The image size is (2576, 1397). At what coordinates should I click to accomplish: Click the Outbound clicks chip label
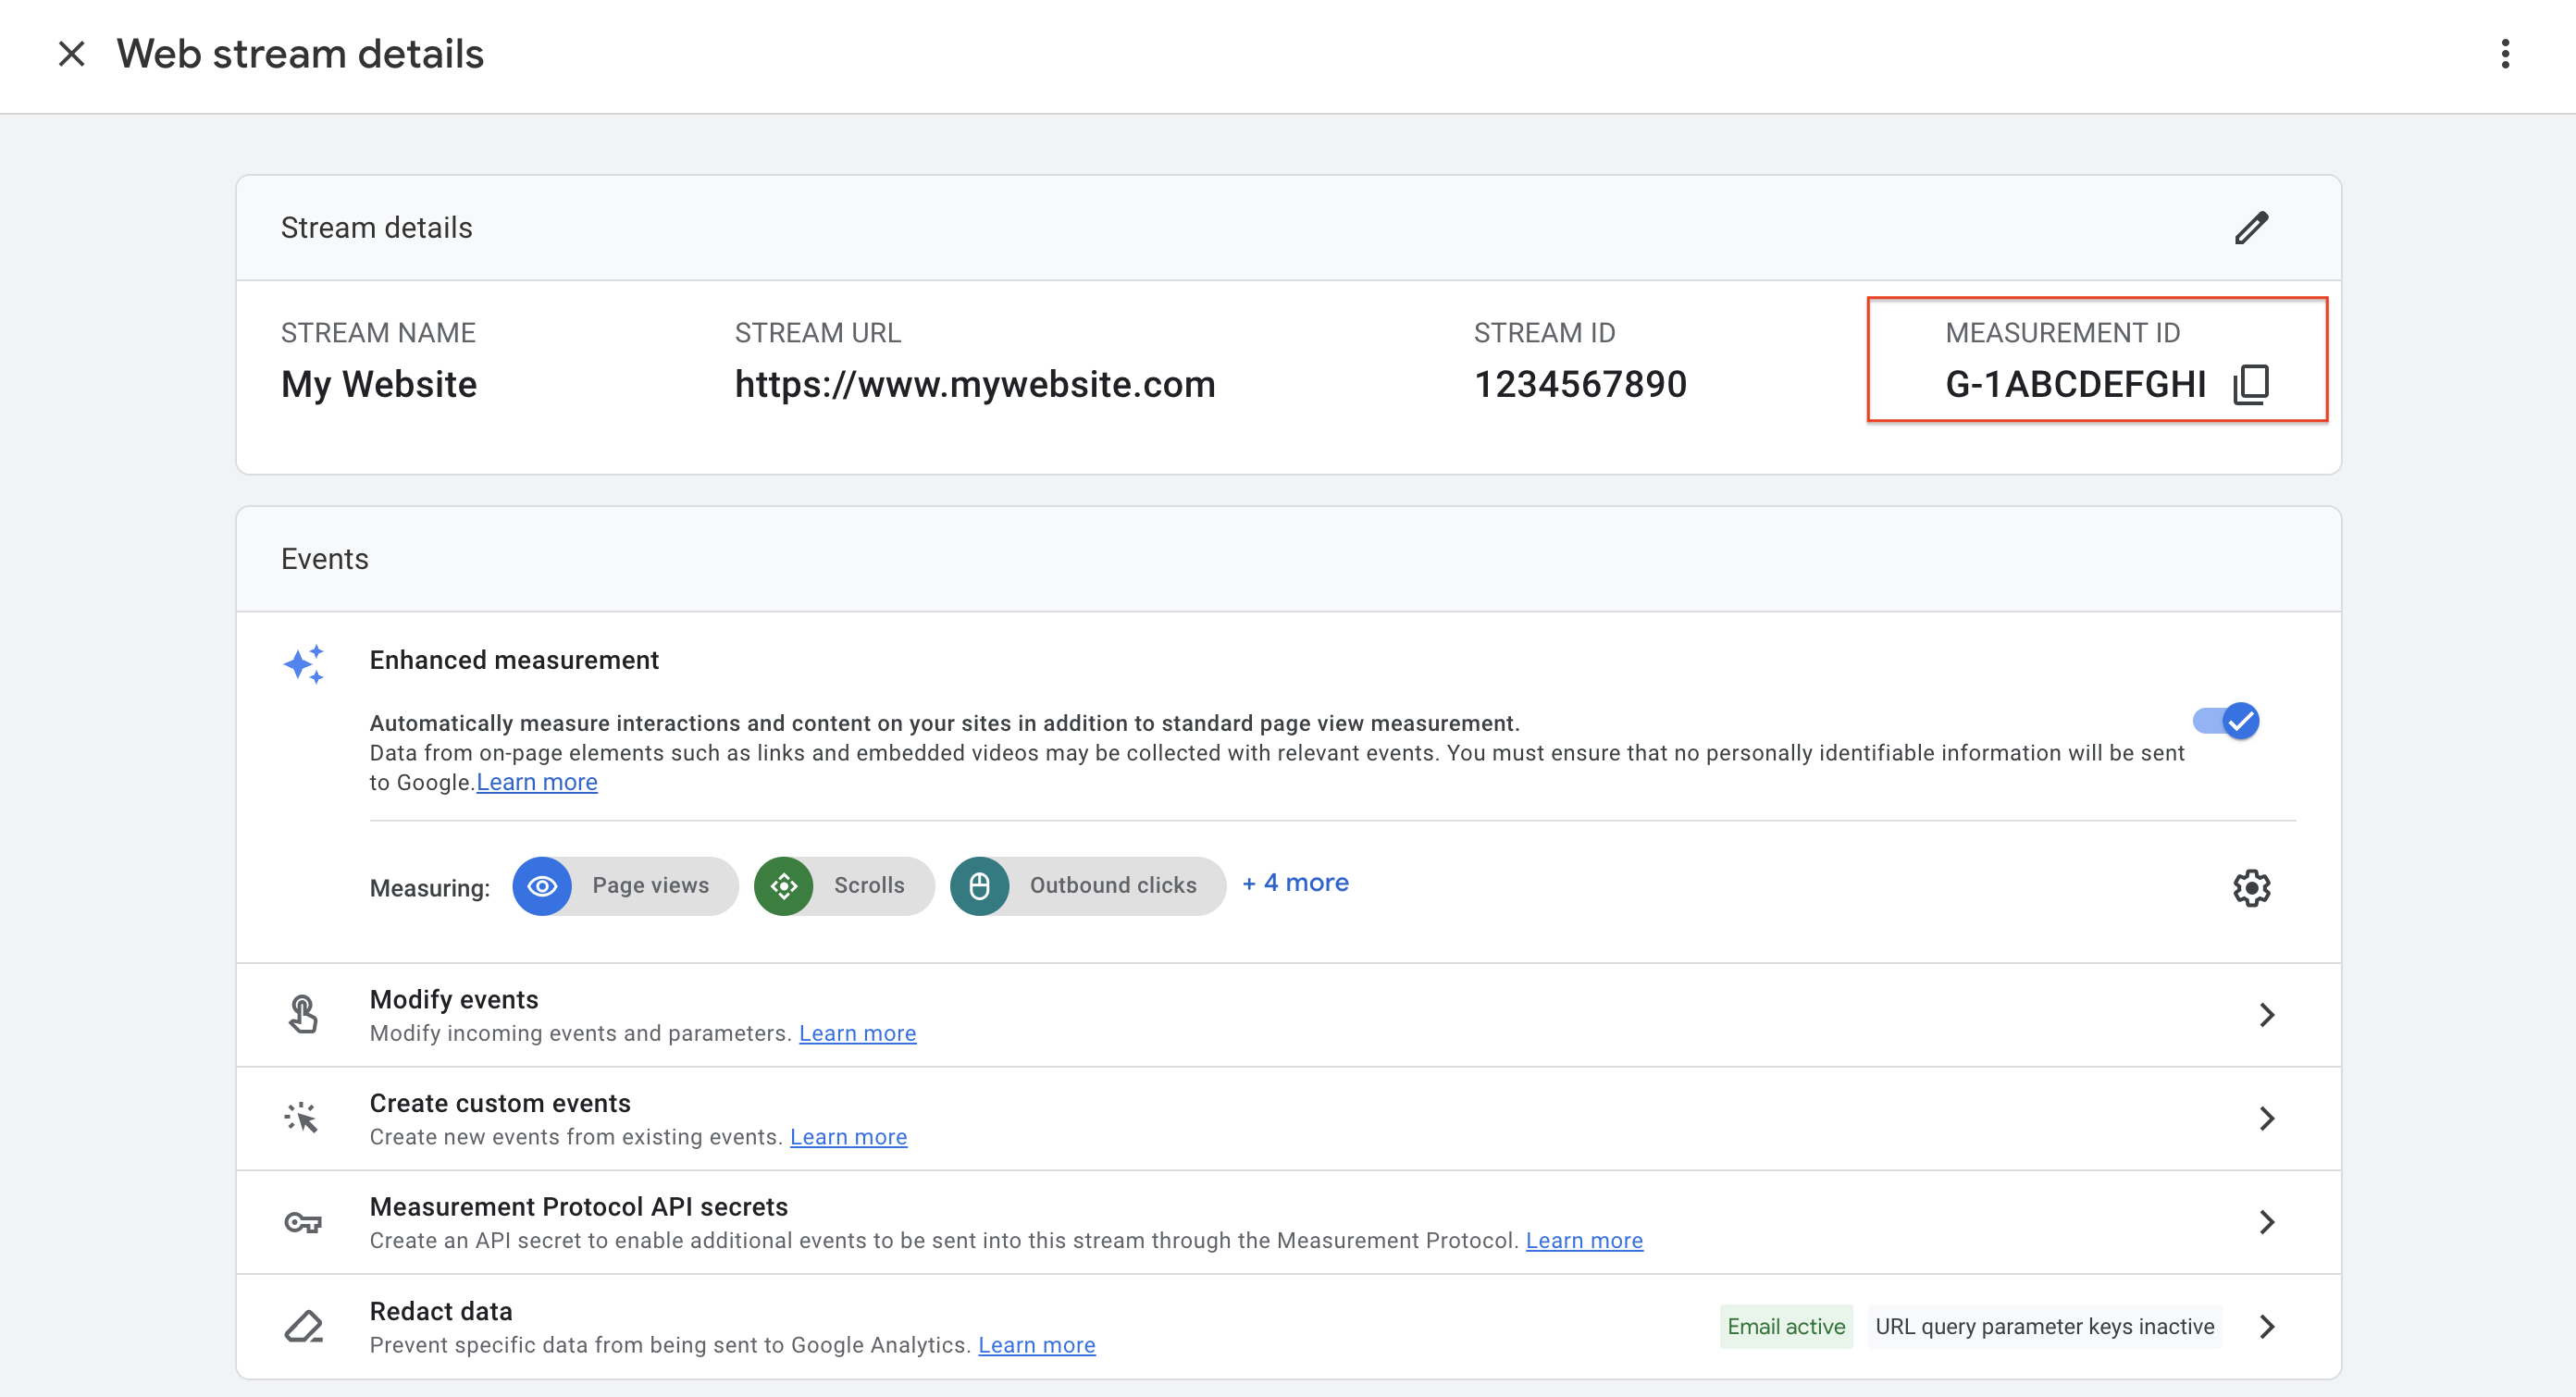click(x=1113, y=885)
